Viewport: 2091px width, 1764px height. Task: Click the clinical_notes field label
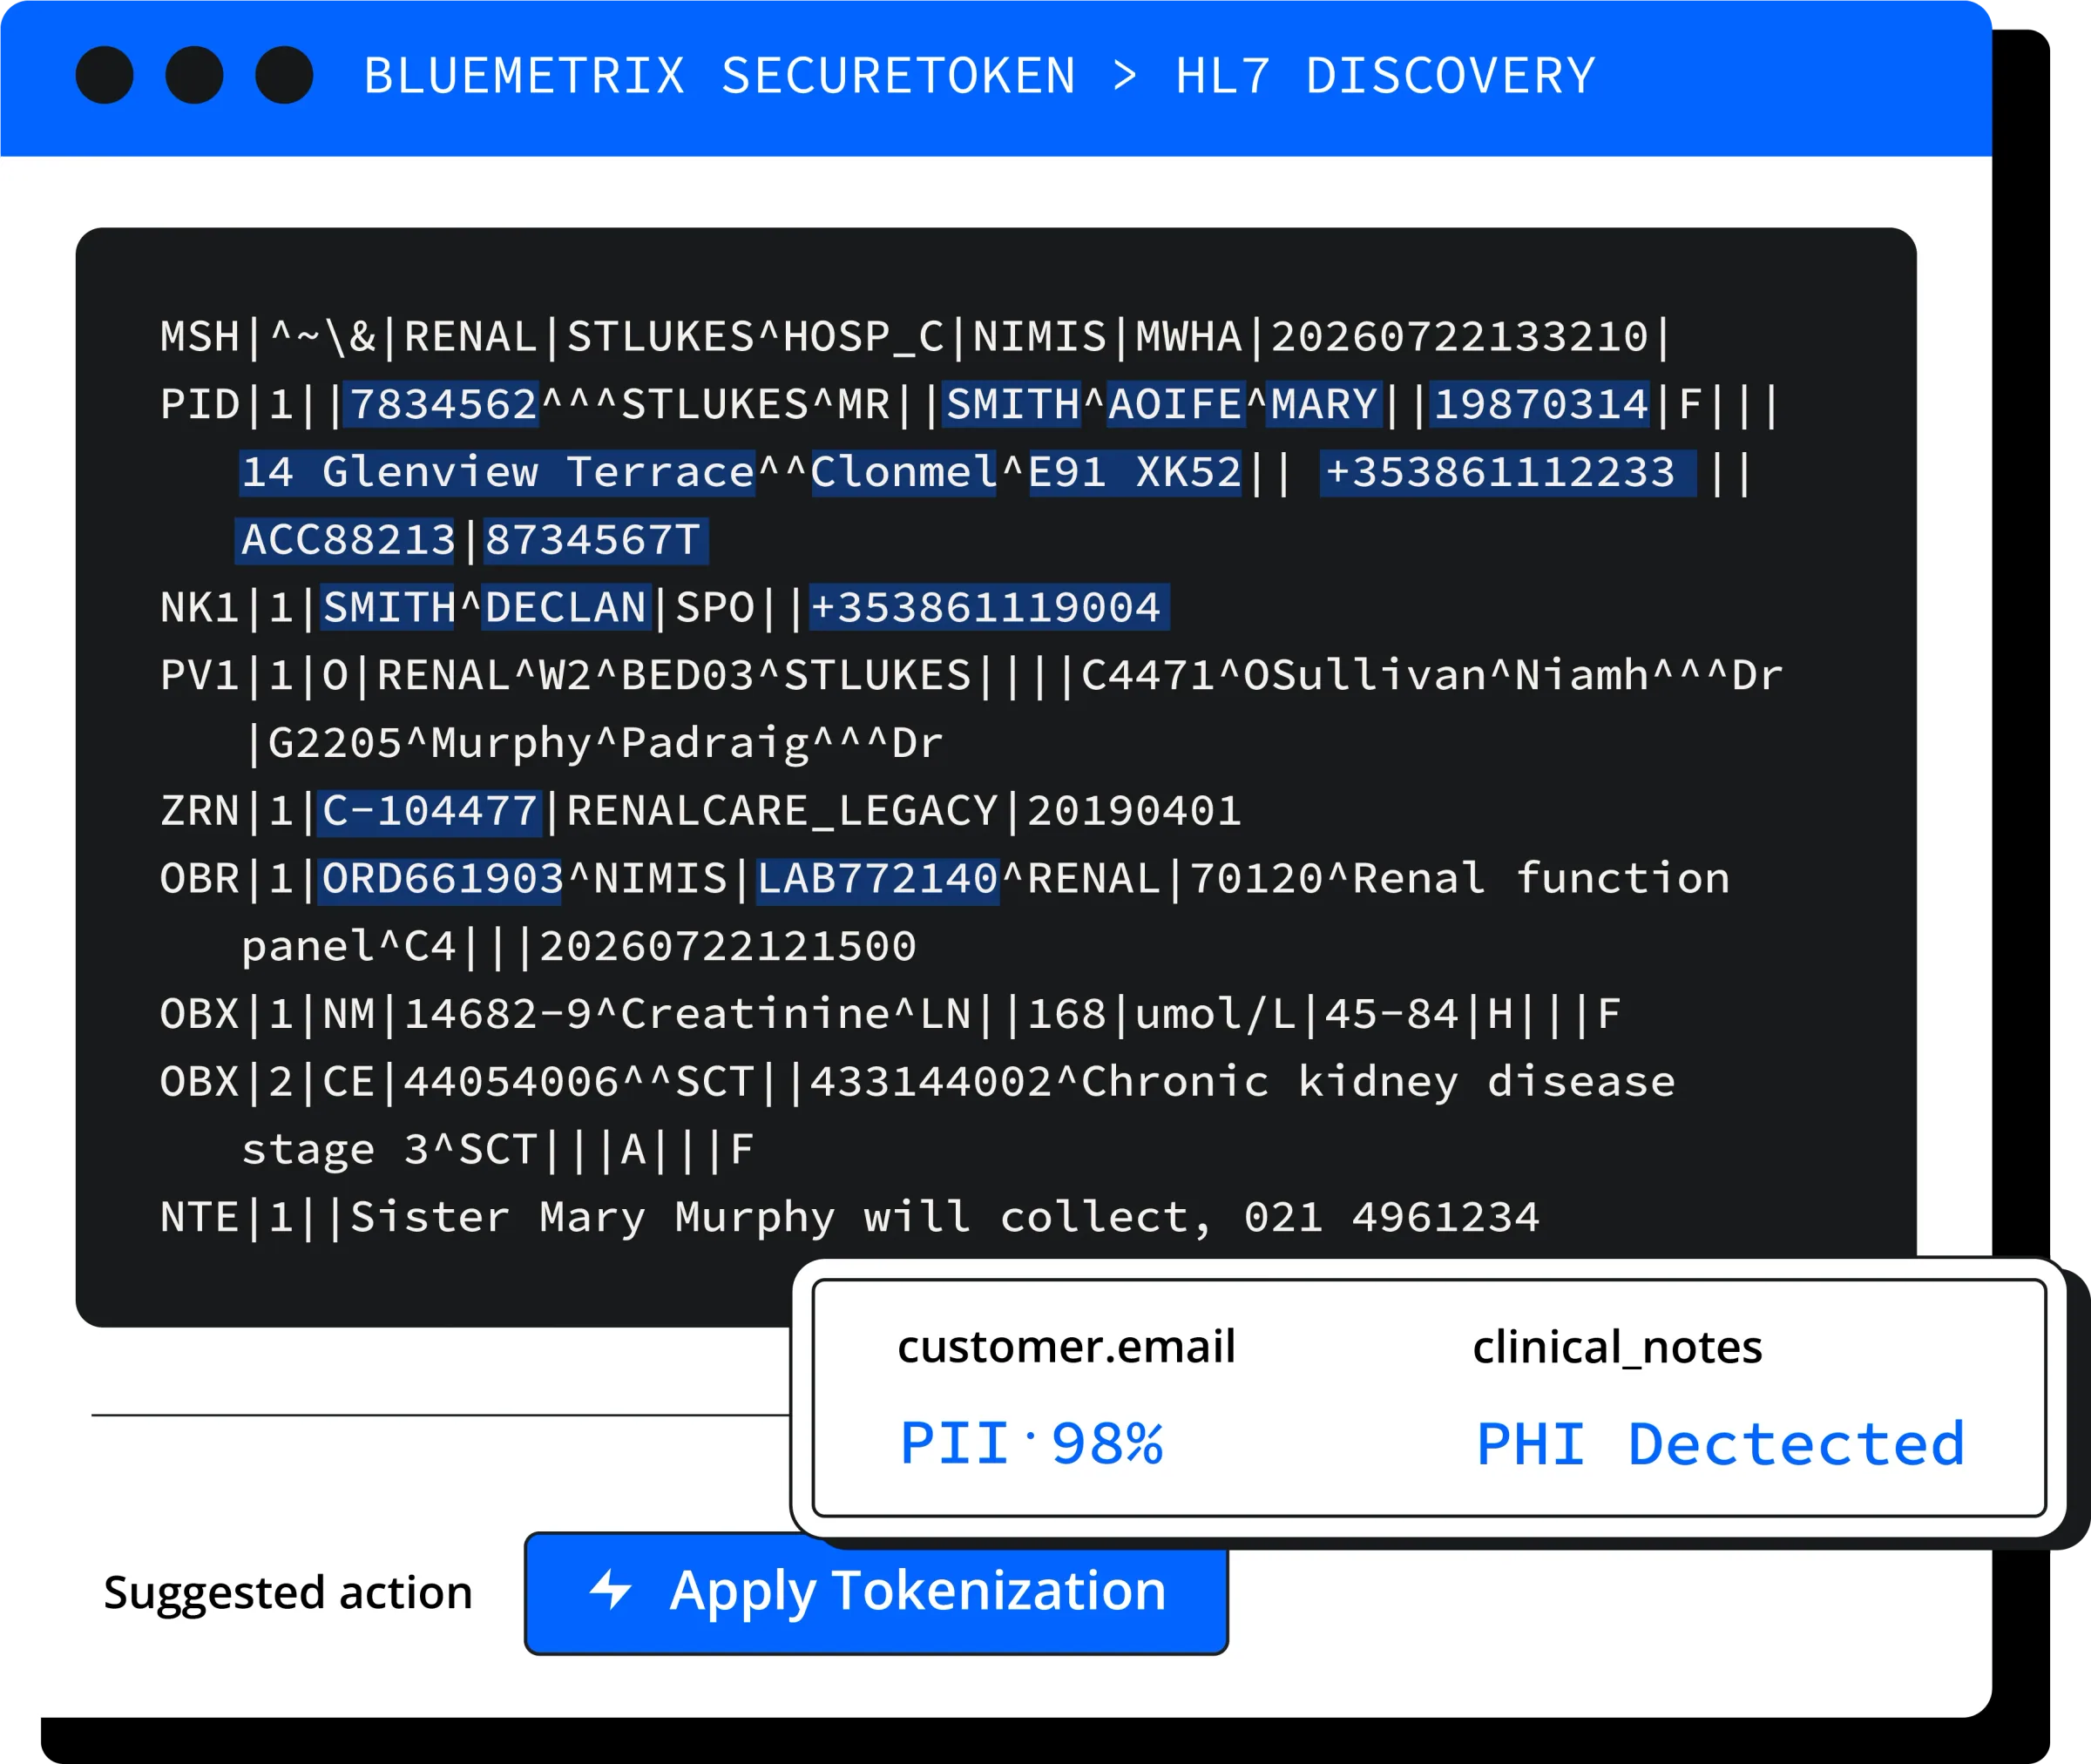(x=1618, y=1347)
